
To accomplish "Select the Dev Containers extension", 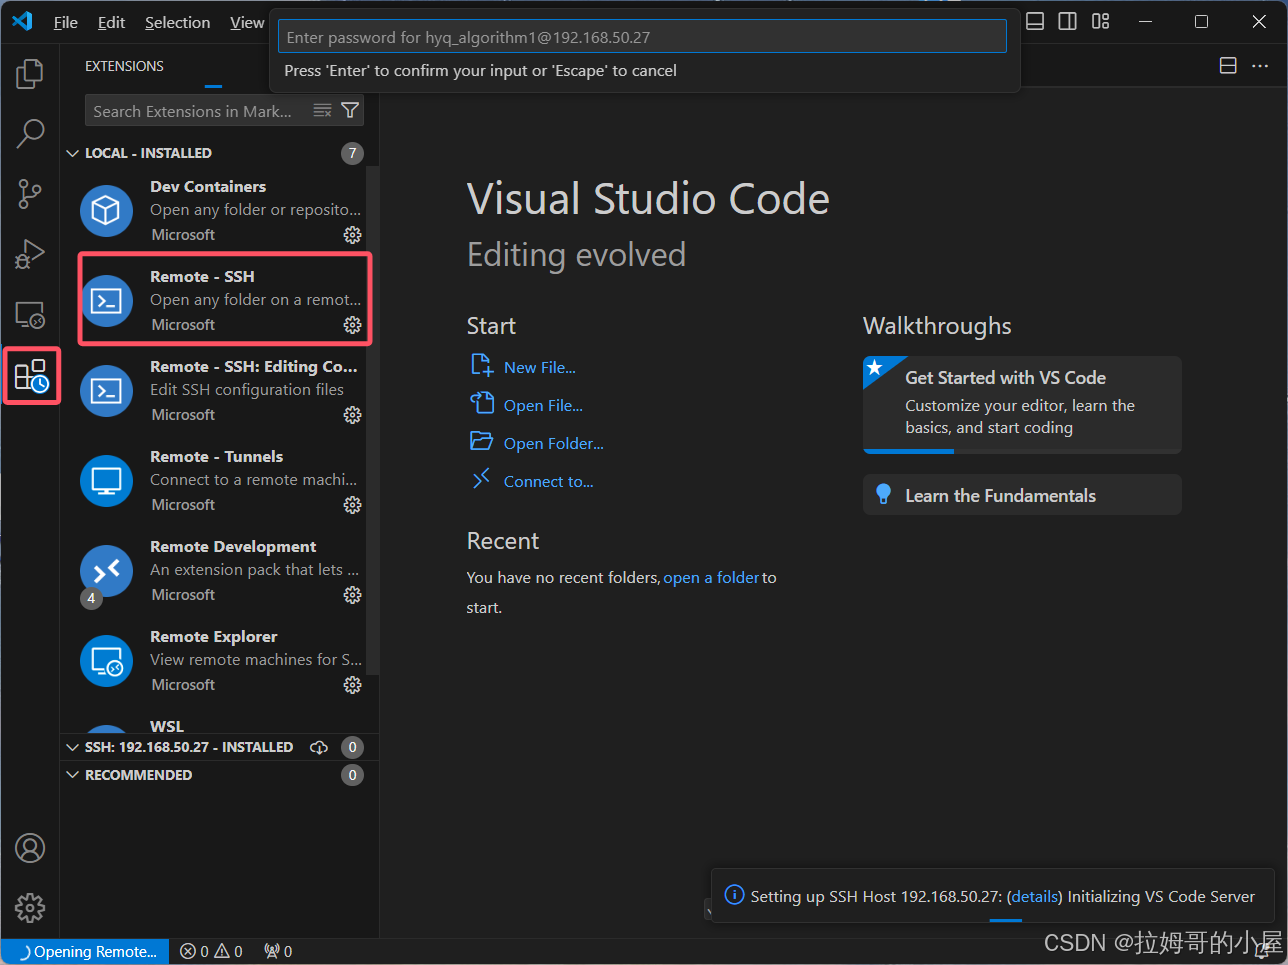I will pos(220,210).
